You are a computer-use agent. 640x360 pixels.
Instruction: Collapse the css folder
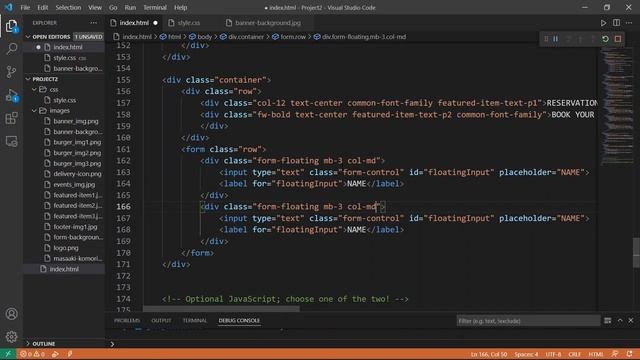tap(34, 89)
